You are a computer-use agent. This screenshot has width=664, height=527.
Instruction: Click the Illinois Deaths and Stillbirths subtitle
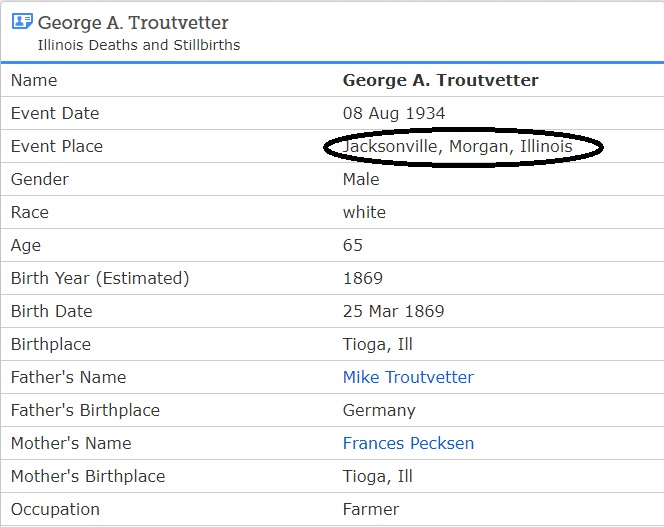(139, 45)
